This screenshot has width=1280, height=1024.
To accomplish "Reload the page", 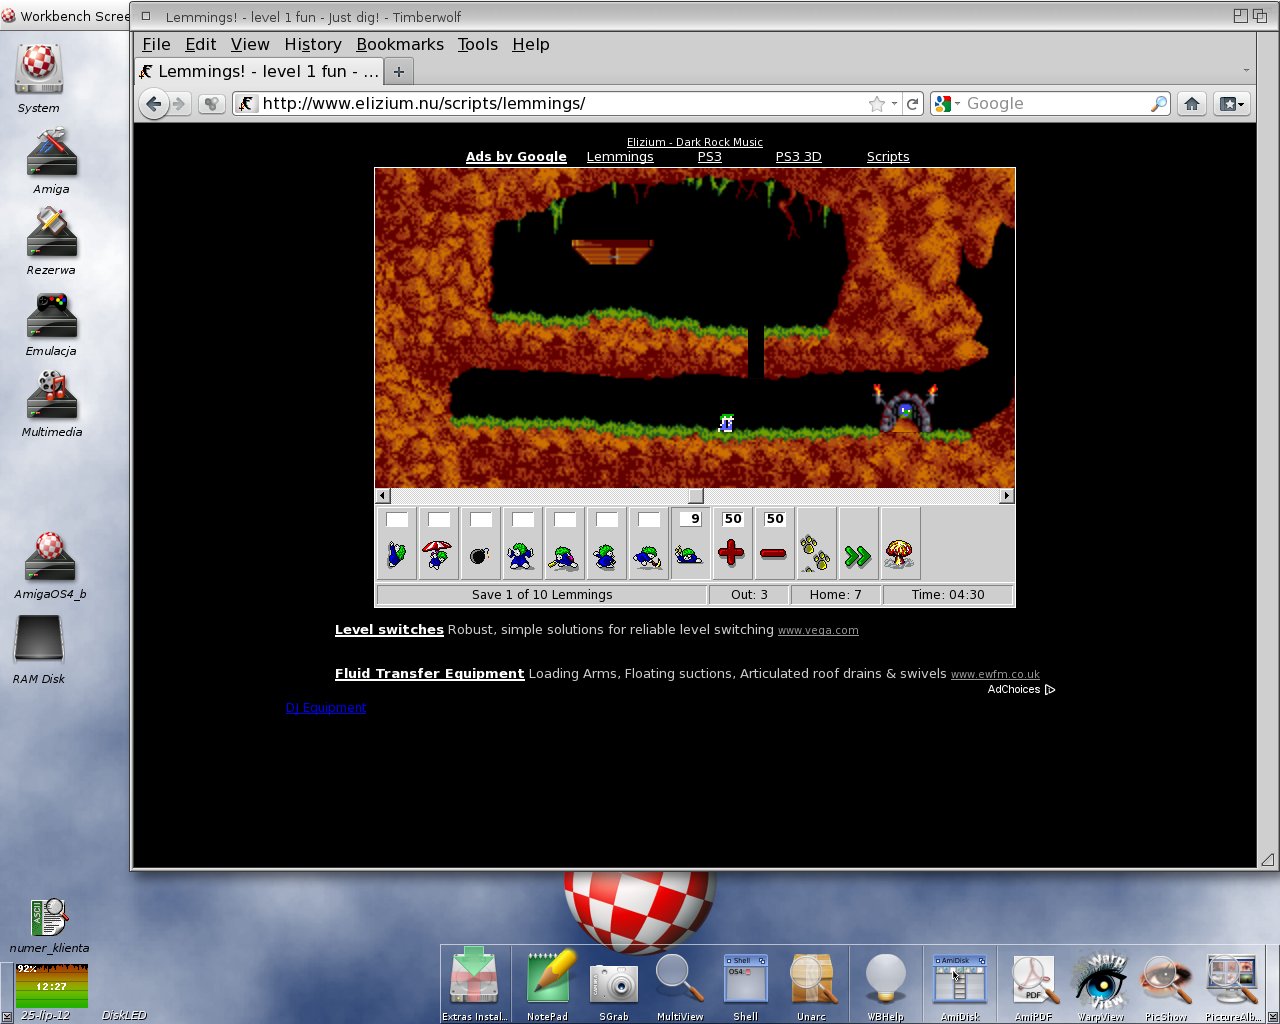I will 912,104.
